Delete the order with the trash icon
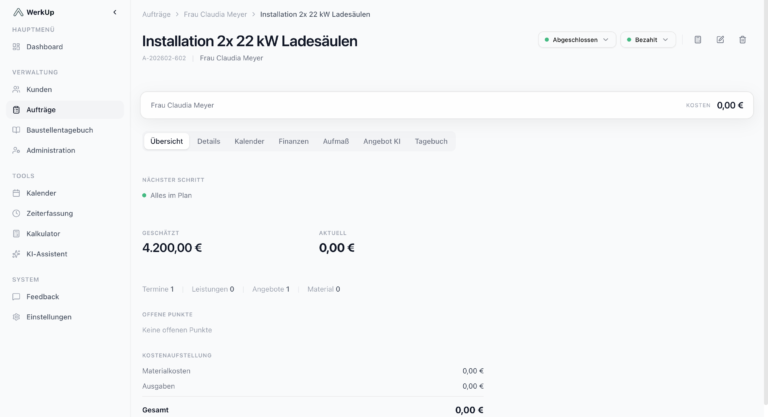Image resolution: width=768 pixels, height=417 pixels. tap(742, 40)
